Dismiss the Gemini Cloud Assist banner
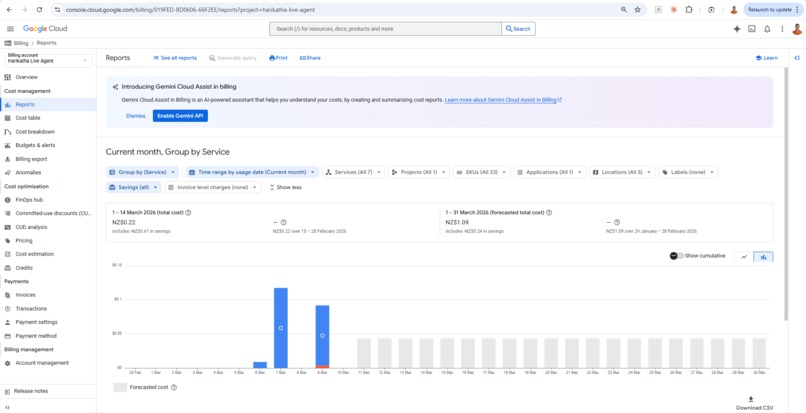806x413 pixels. click(x=136, y=116)
